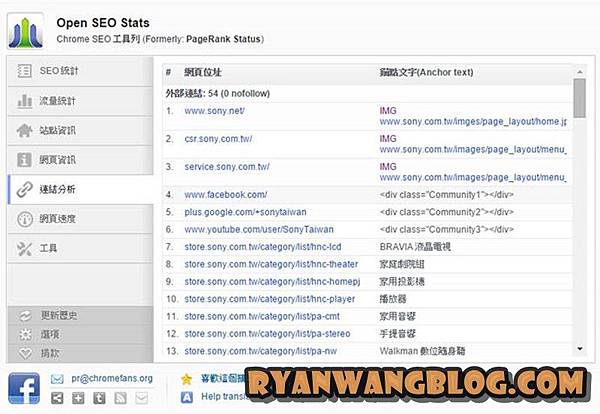Click the scrollbar up arrow

(580, 72)
